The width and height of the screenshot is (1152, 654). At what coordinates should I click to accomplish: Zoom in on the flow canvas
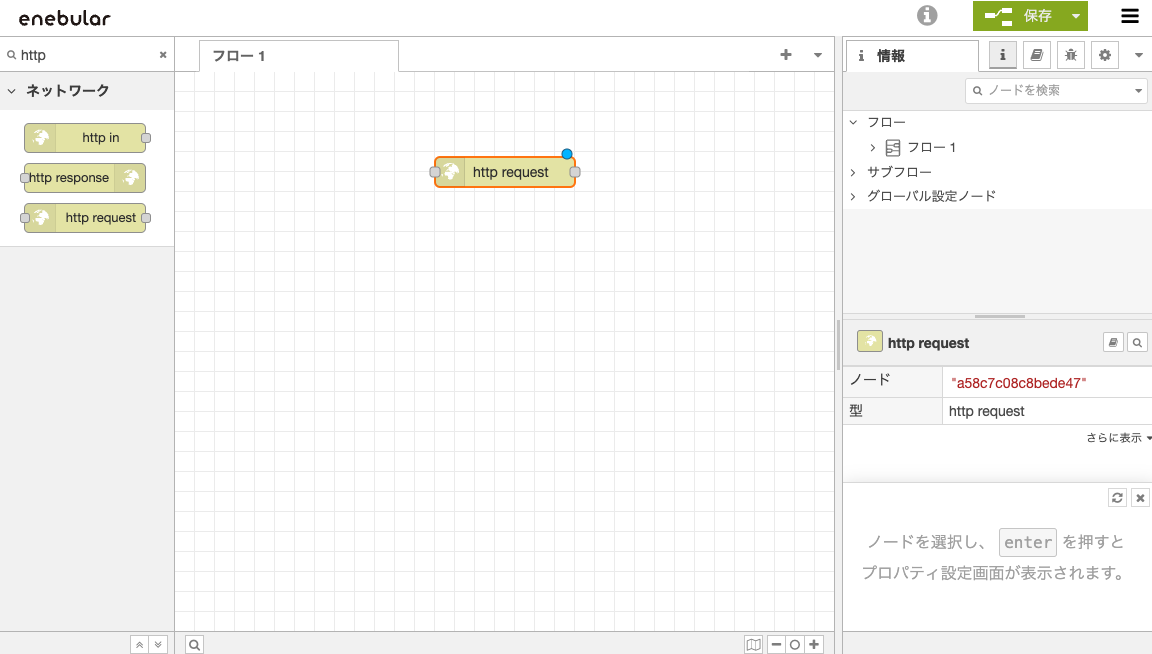click(815, 645)
